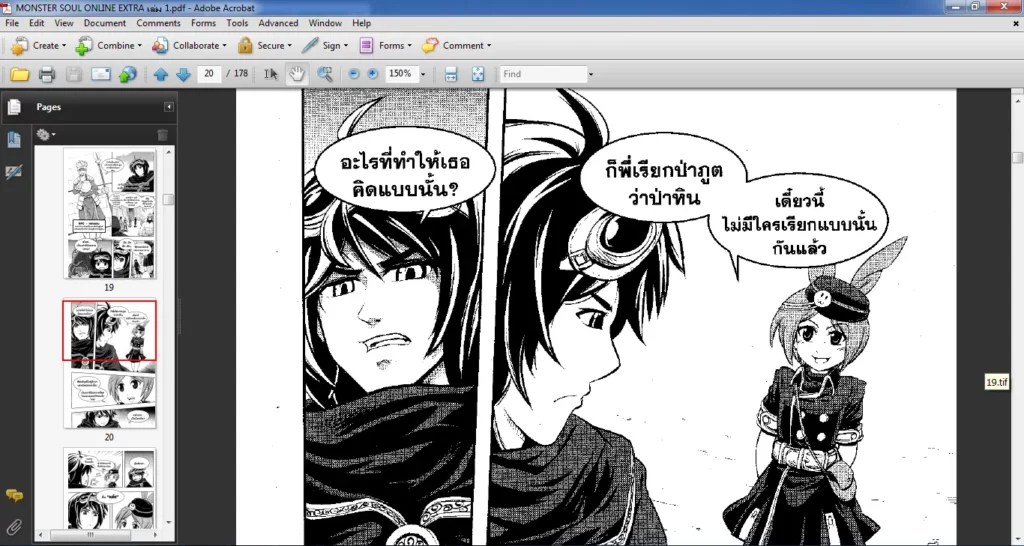This screenshot has height=546, width=1024.
Task: Open the Forms dropdown
Action: pyautogui.click(x=386, y=46)
